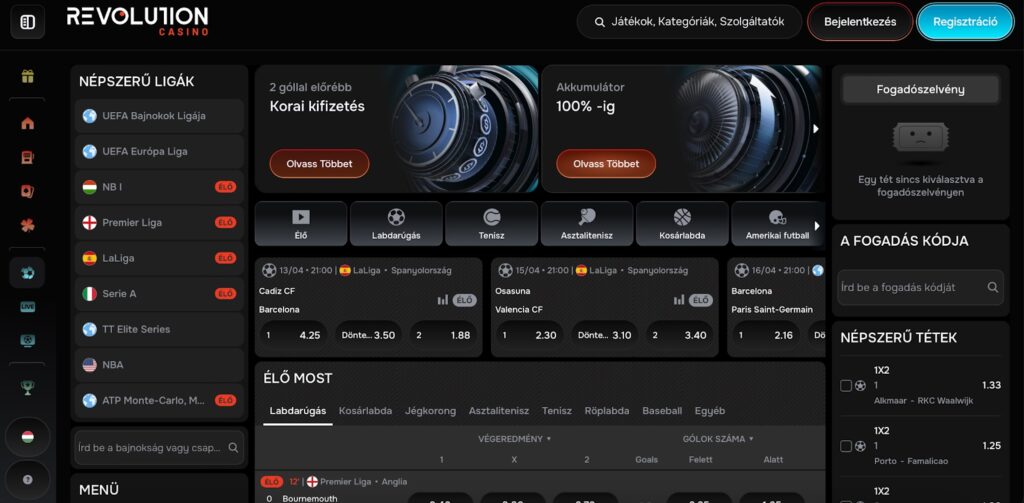Click magnifier in bet code field
The width and height of the screenshot is (1024, 503).
(x=992, y=287)
